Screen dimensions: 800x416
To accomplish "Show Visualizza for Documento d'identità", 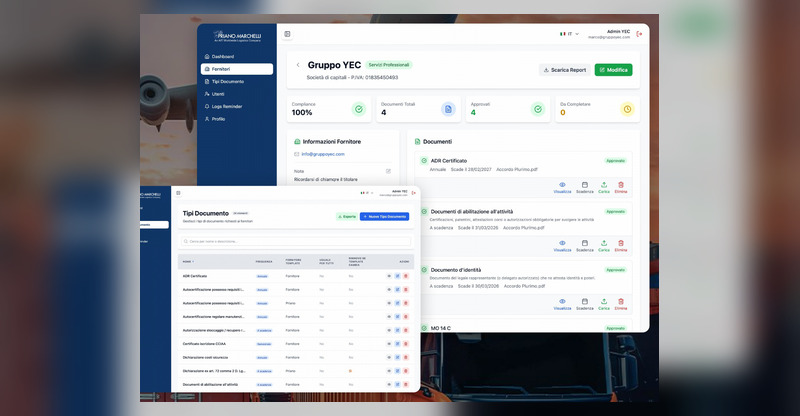I will 562,304.
